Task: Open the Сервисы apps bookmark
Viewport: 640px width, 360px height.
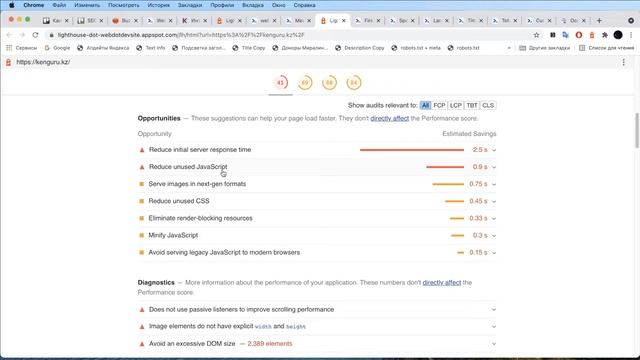Action: 22,48
